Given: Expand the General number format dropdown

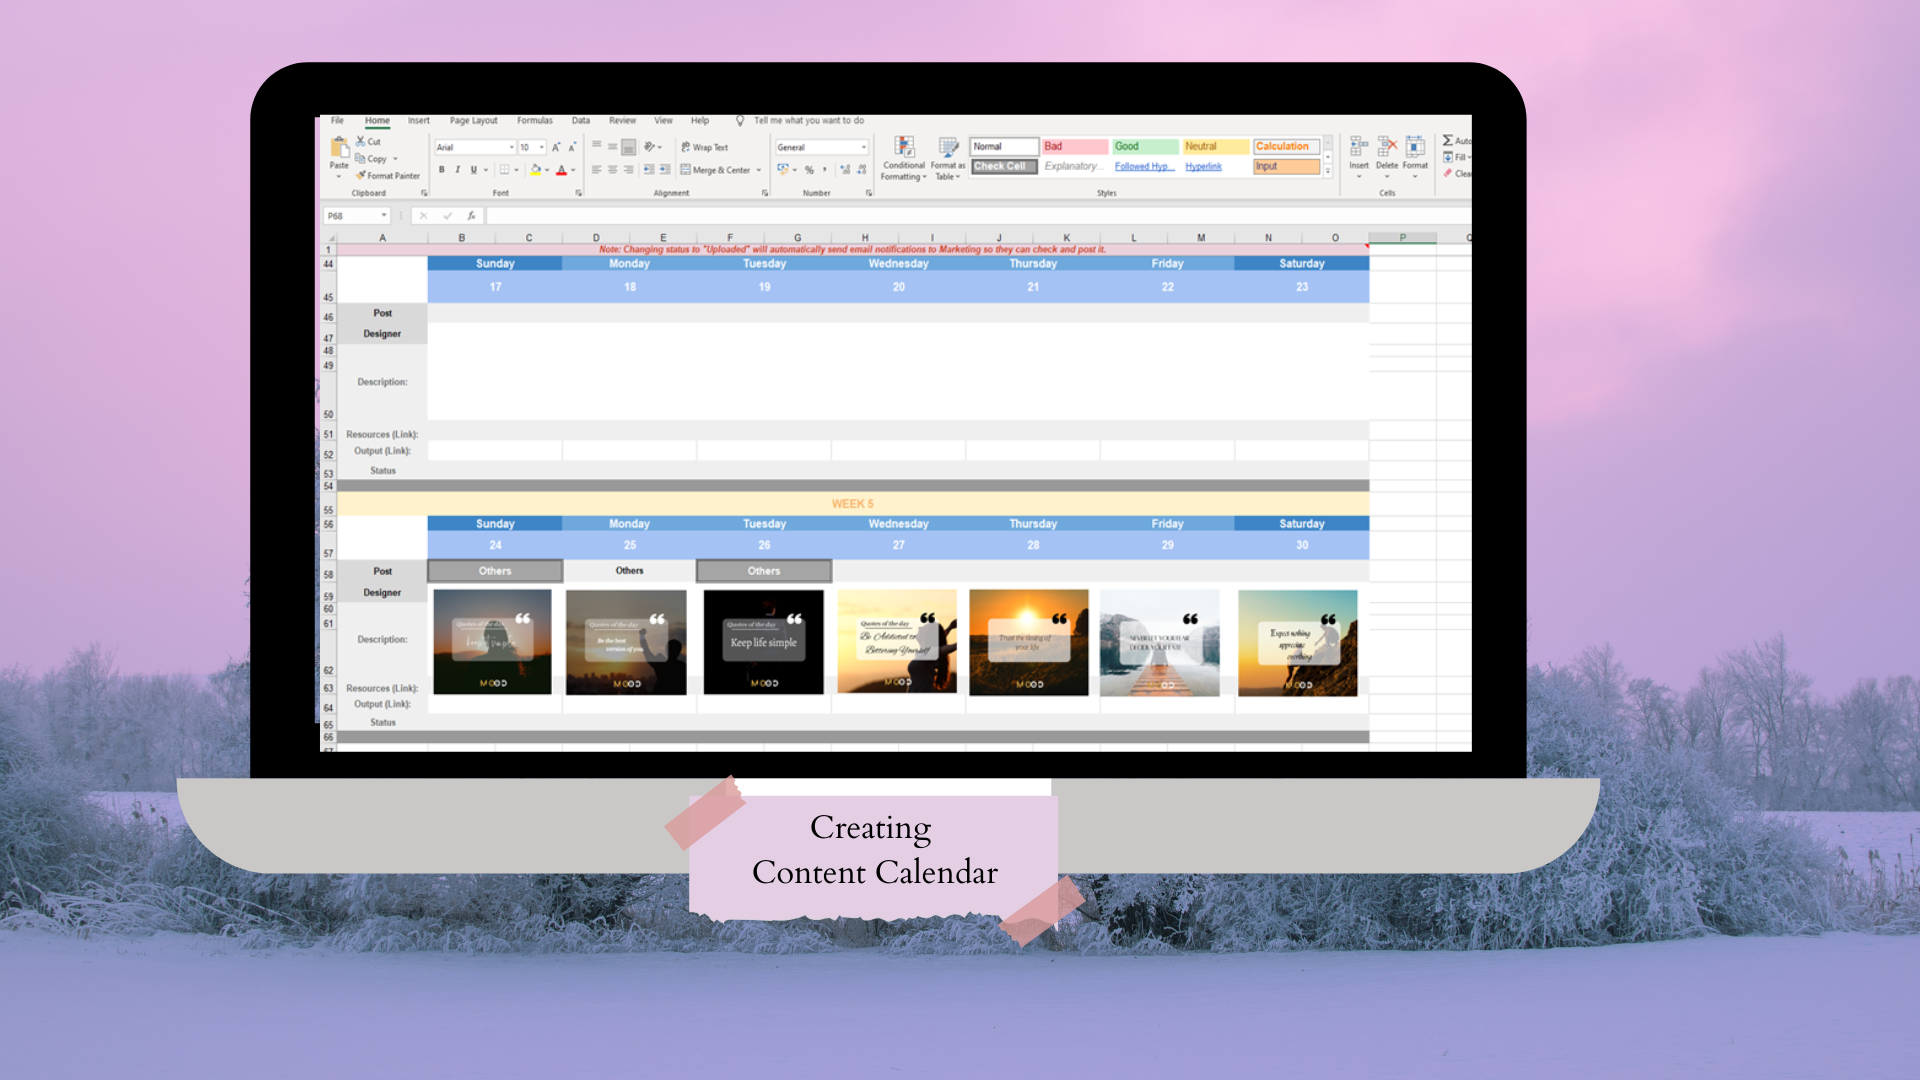Looking at the screenshot, I should (x=864, y=147).
